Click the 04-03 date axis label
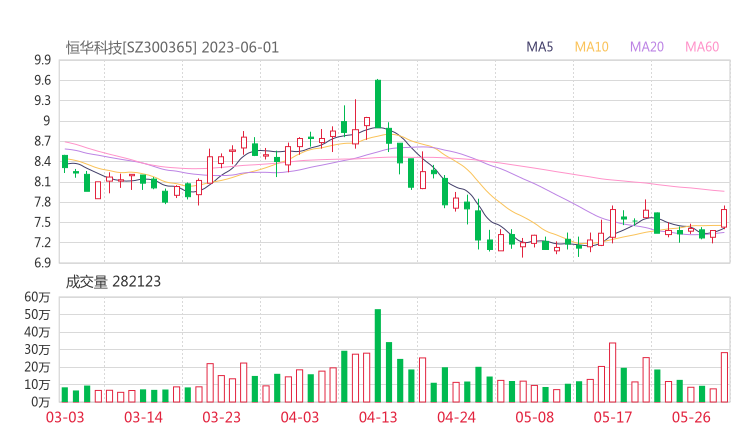740x440 pixels. [300, 417]
